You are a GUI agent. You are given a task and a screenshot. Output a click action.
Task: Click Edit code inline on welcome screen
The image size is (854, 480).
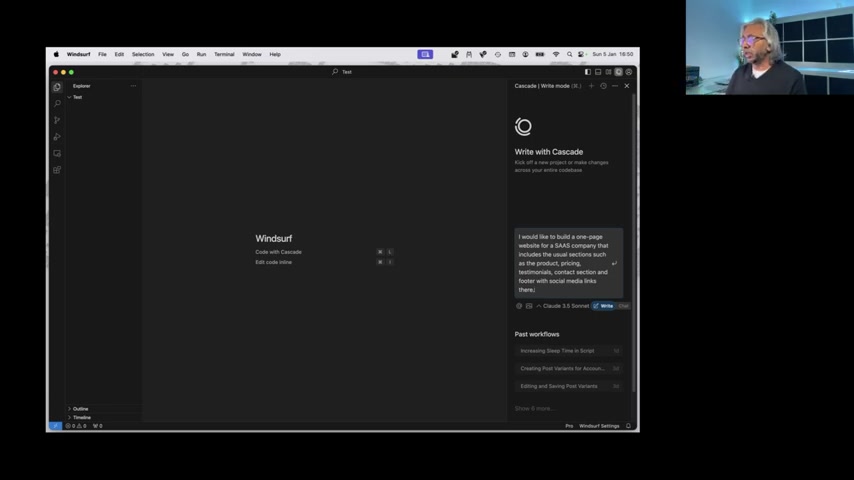coord(273,262)
